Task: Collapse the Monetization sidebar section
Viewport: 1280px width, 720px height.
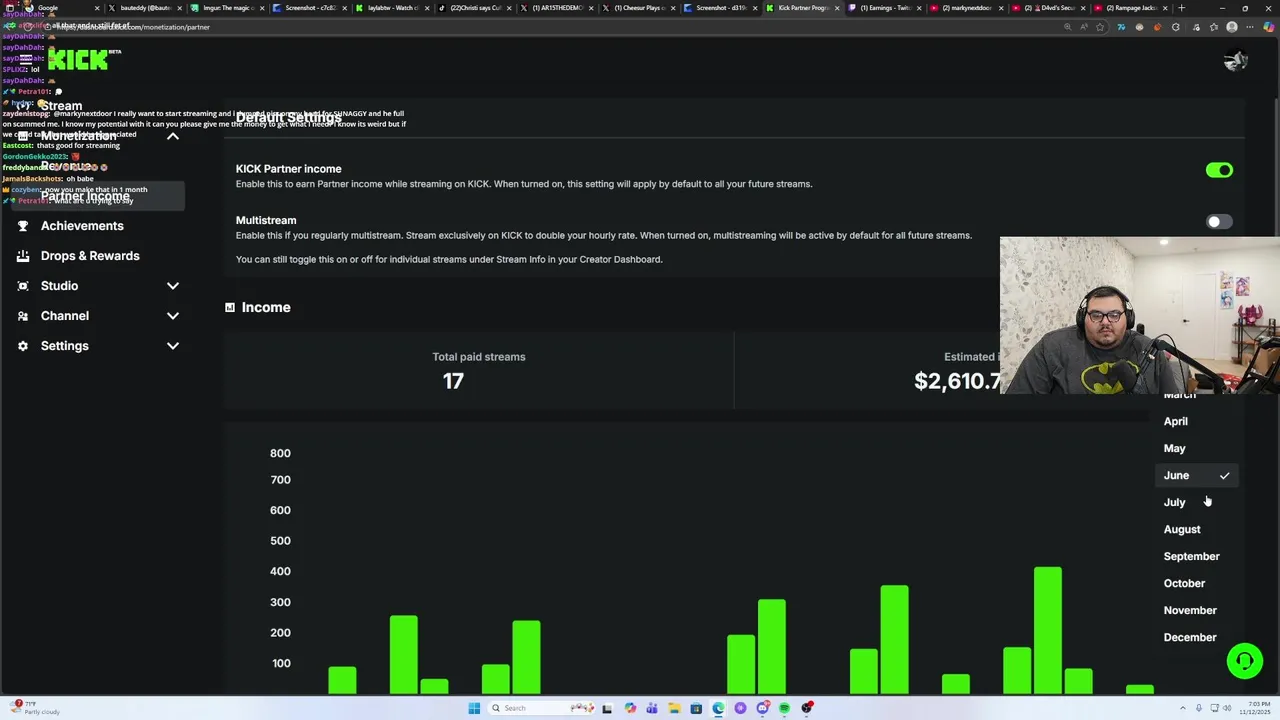Action: [x=173, y=136]
